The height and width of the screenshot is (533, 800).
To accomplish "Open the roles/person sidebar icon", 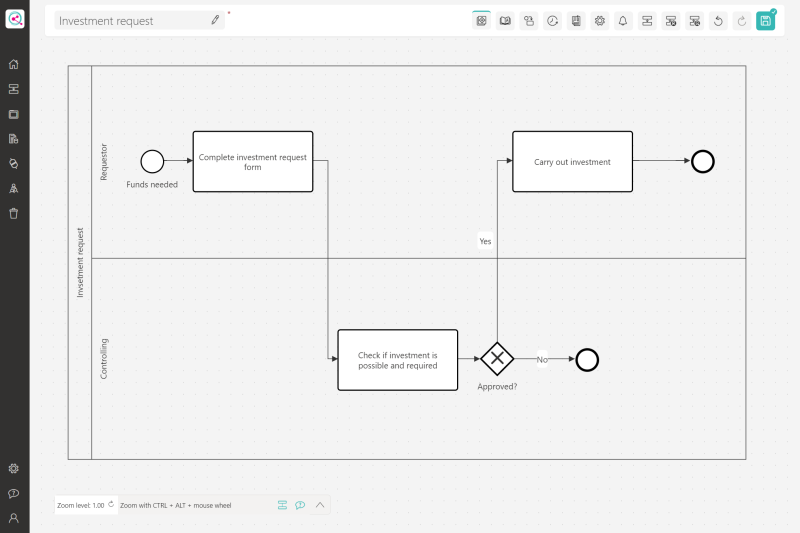I will pos(14,189).
